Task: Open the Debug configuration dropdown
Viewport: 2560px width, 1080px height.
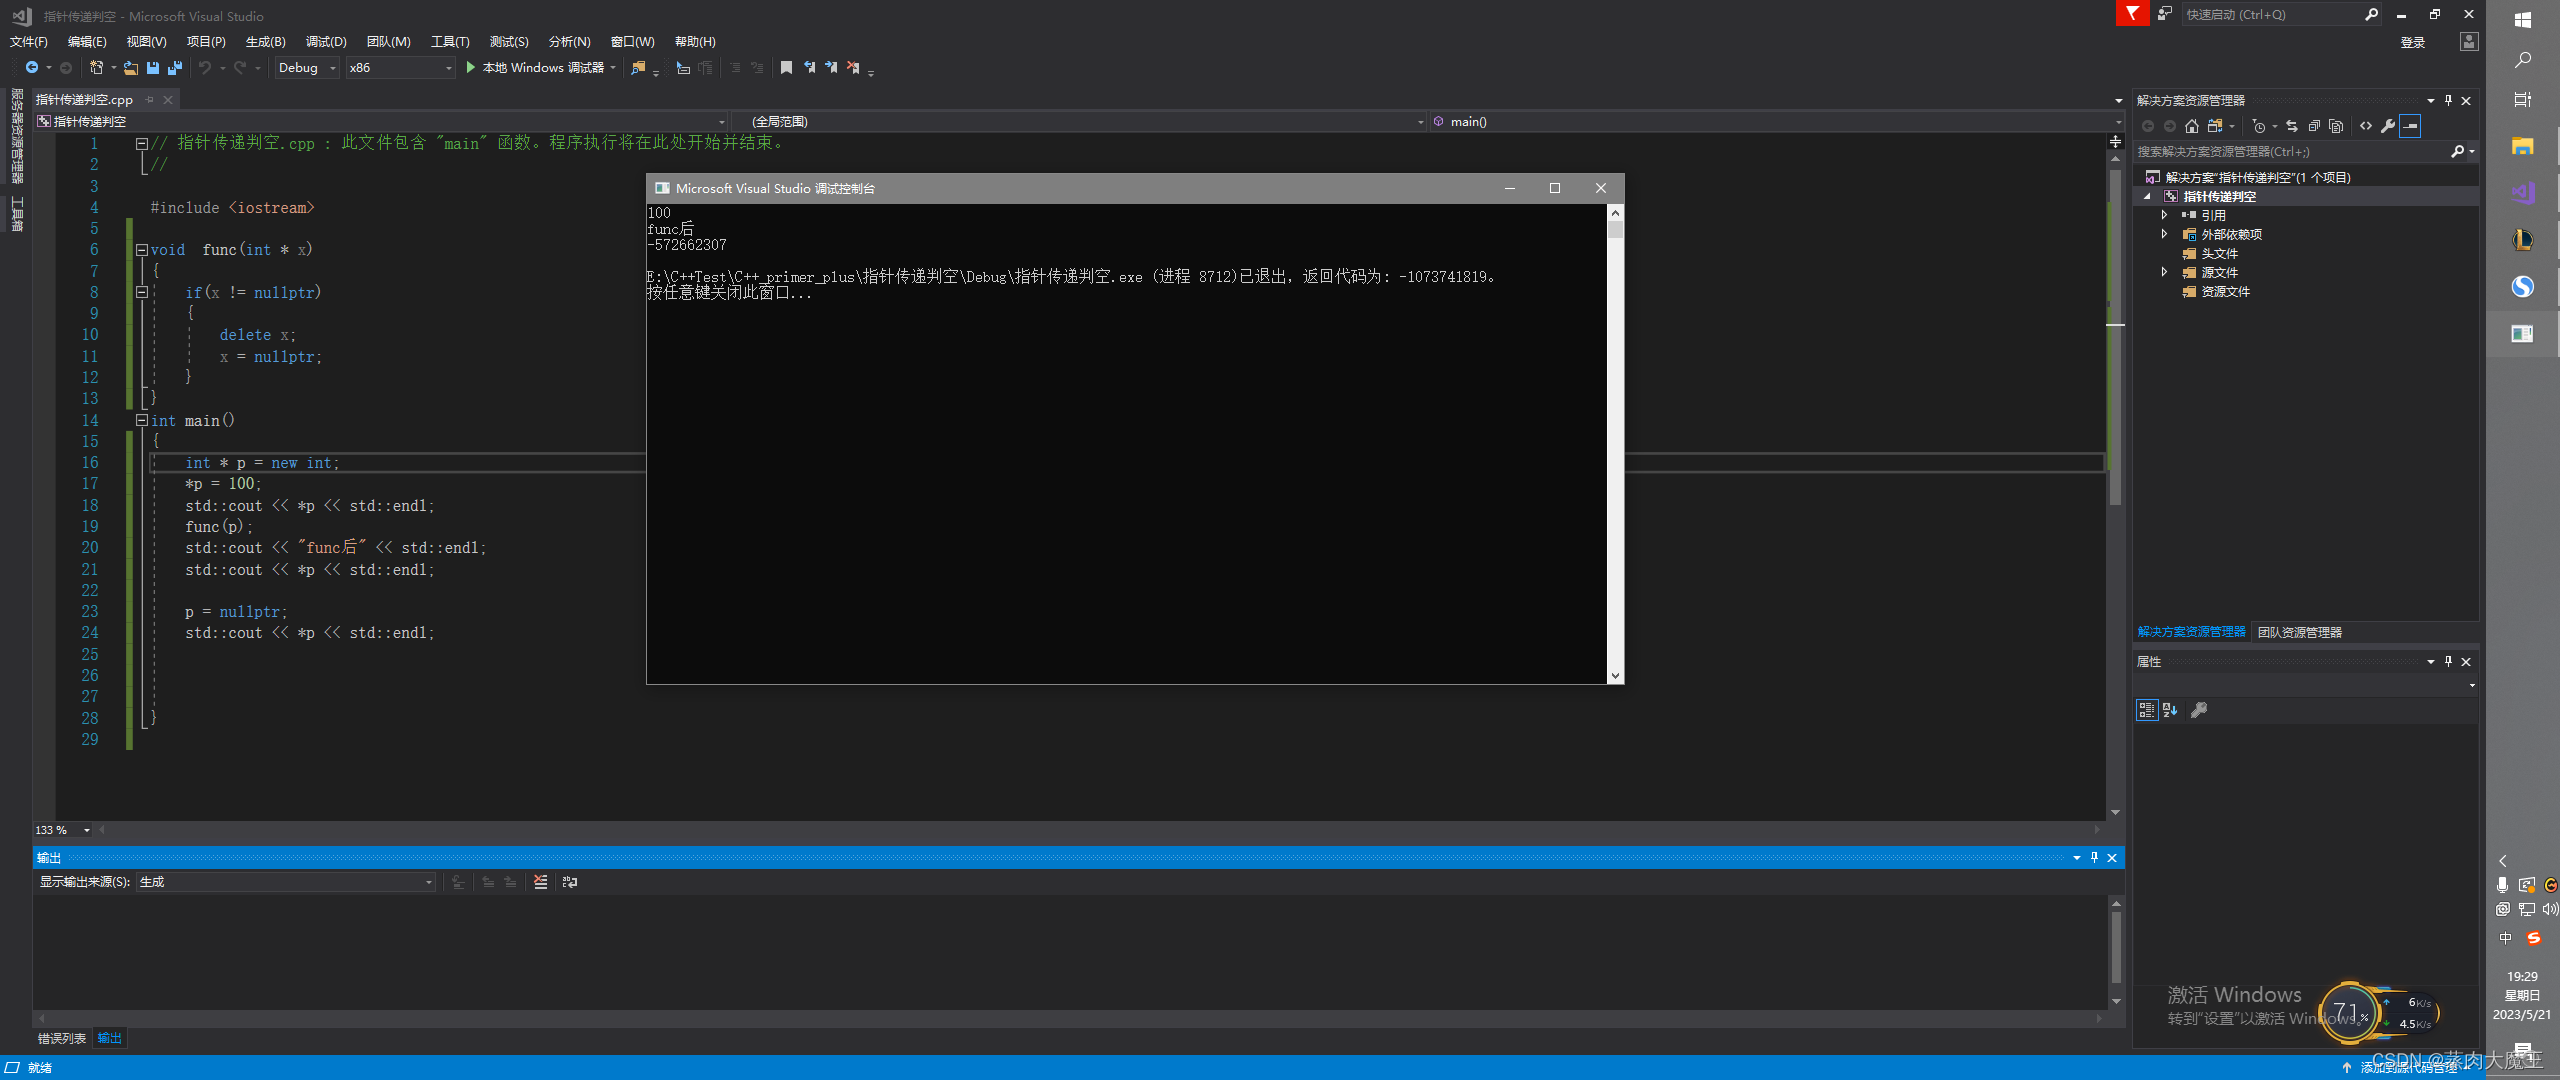Action: coord(332,68)
